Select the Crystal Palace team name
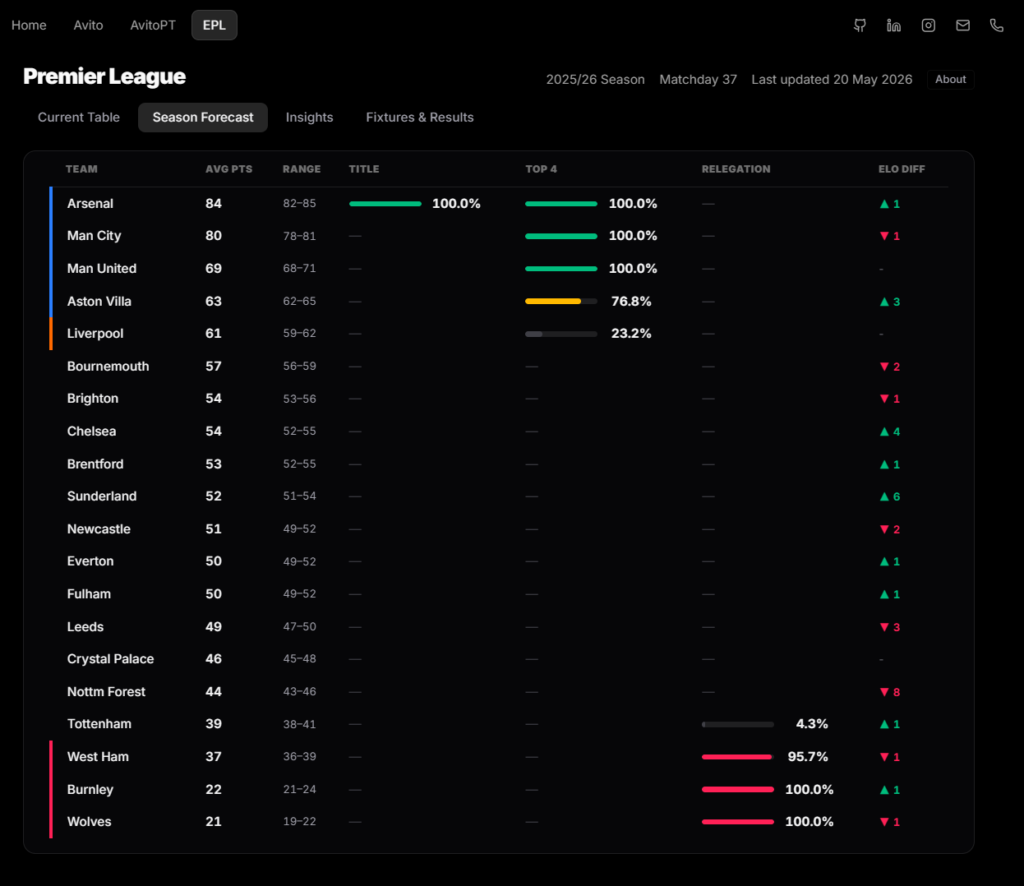Image resolution: width=1024 pixels, height=886 pixels. point(110,659)
